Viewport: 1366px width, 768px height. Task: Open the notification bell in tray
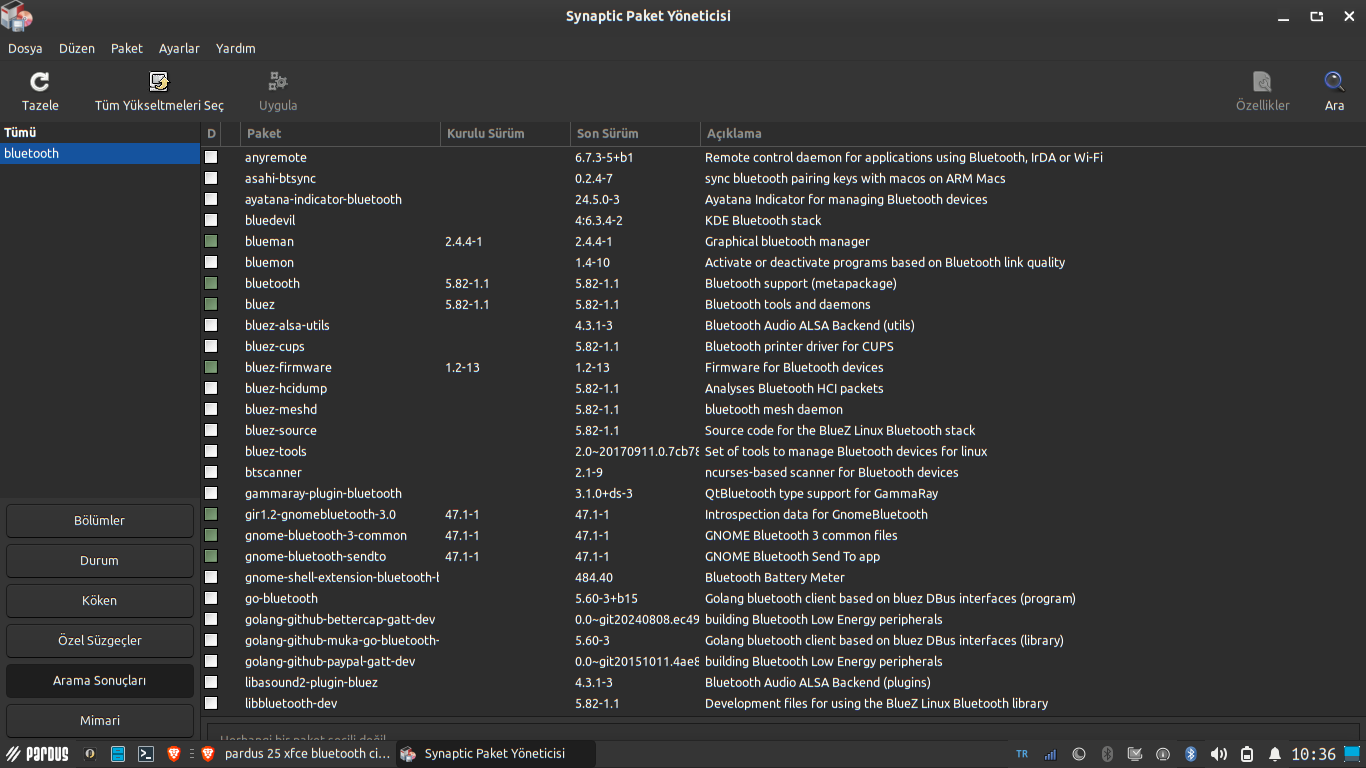coord(1274,754)
